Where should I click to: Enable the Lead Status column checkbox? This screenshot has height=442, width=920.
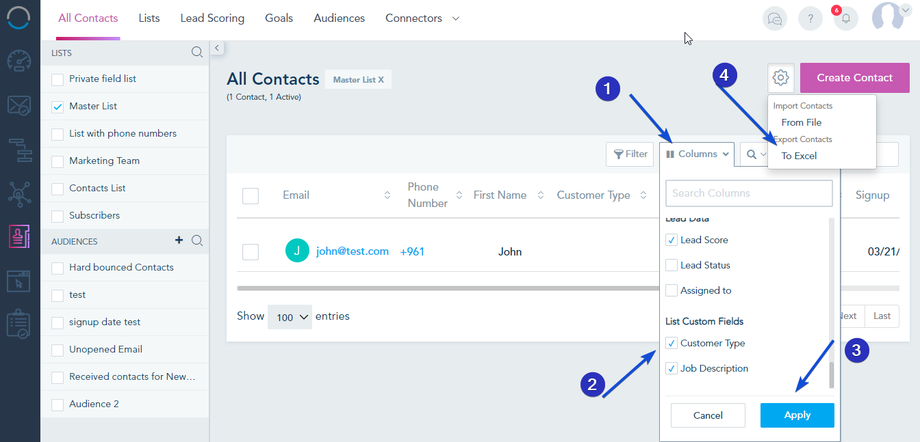click(x=671, y=265)
